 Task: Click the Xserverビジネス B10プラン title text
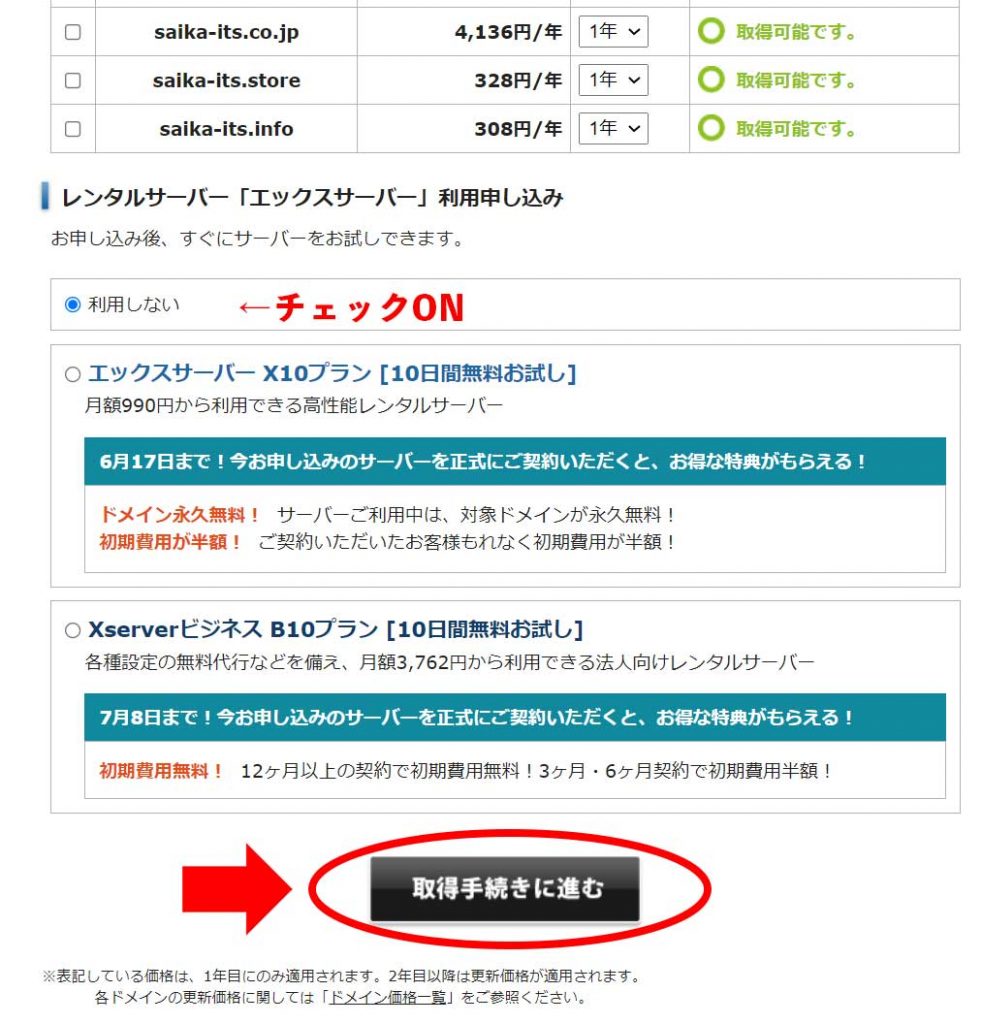(336, 630)
